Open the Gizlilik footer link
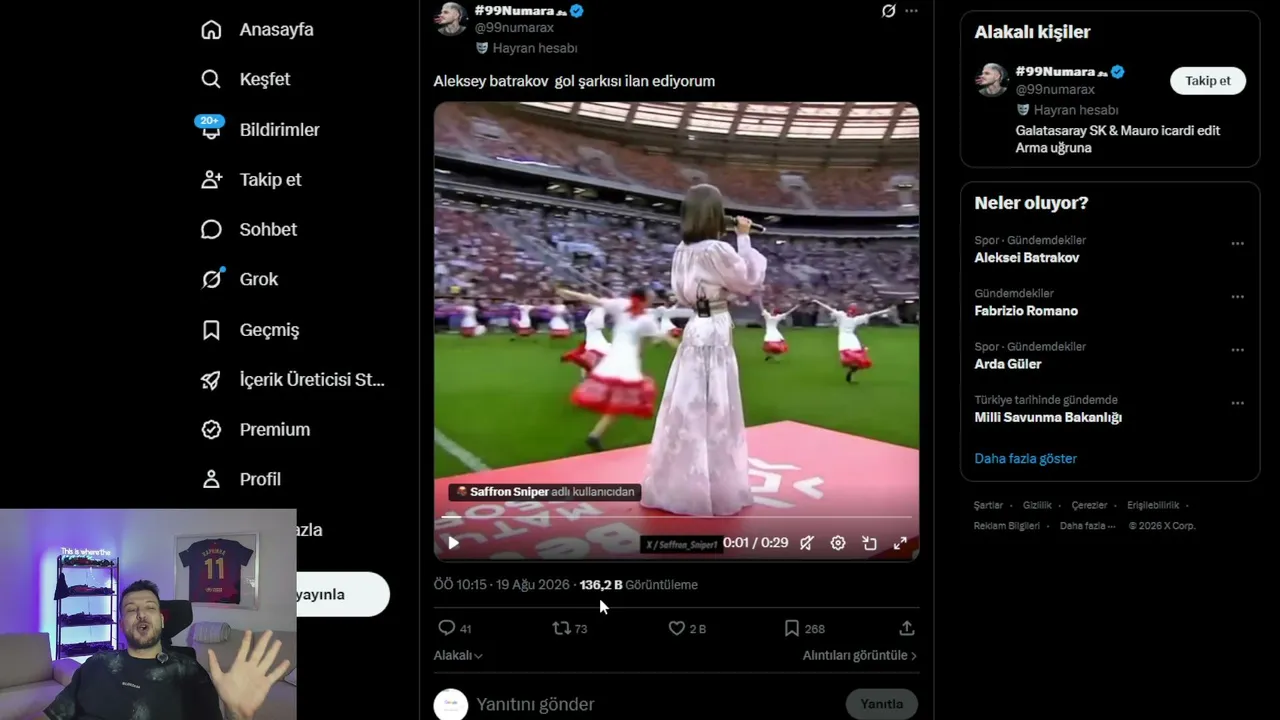The height and width of the screenshot is (720, 1280). [x=1037, y=506]
